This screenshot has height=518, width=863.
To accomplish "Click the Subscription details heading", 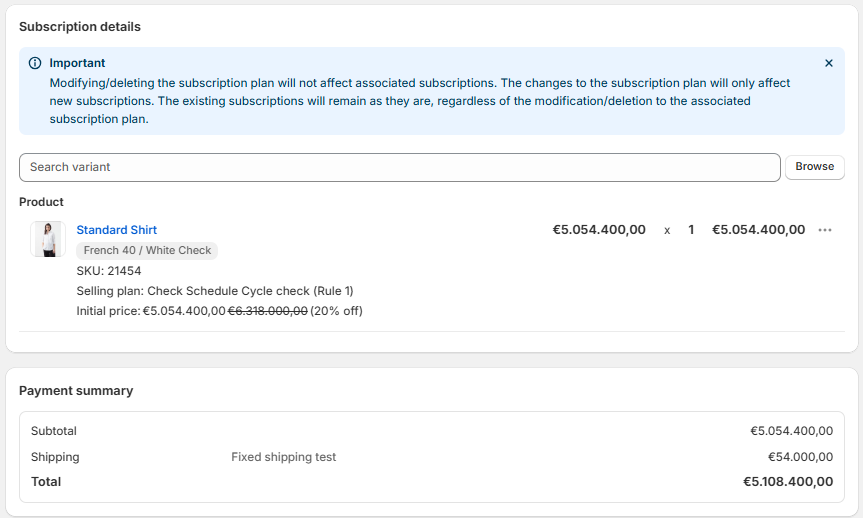I will pos(80,27).
